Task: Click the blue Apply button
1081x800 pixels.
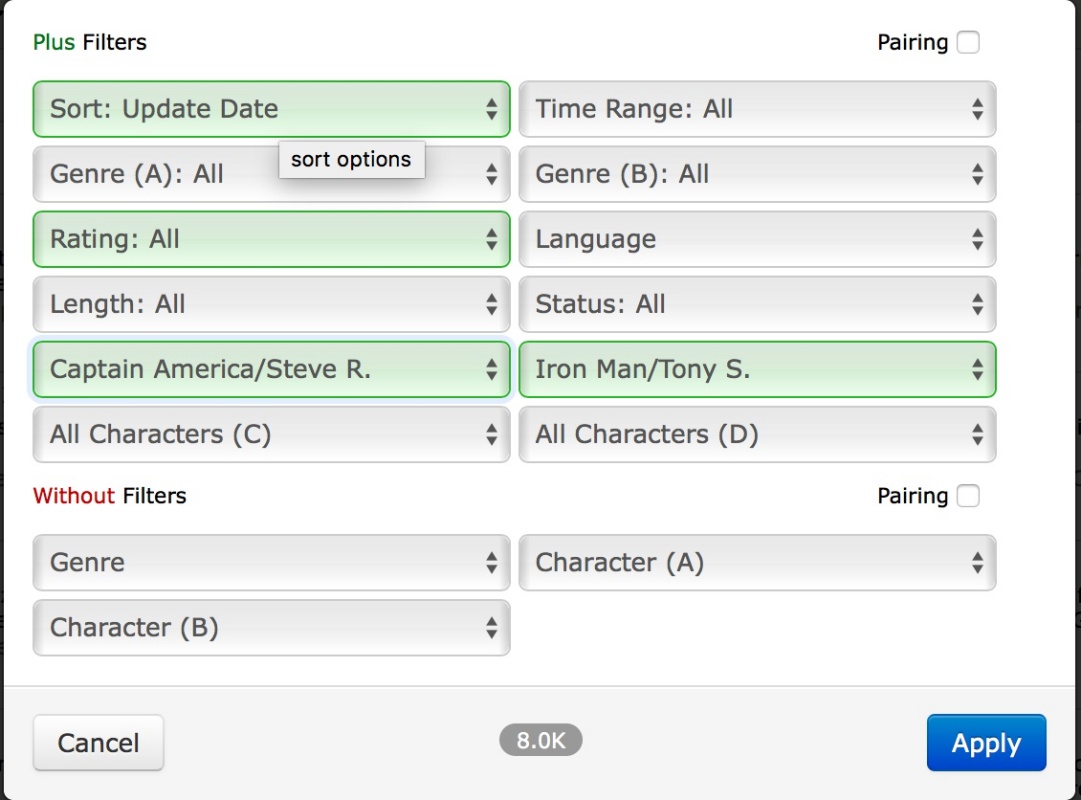Action: pyautogui.click(x=986, y=743)
